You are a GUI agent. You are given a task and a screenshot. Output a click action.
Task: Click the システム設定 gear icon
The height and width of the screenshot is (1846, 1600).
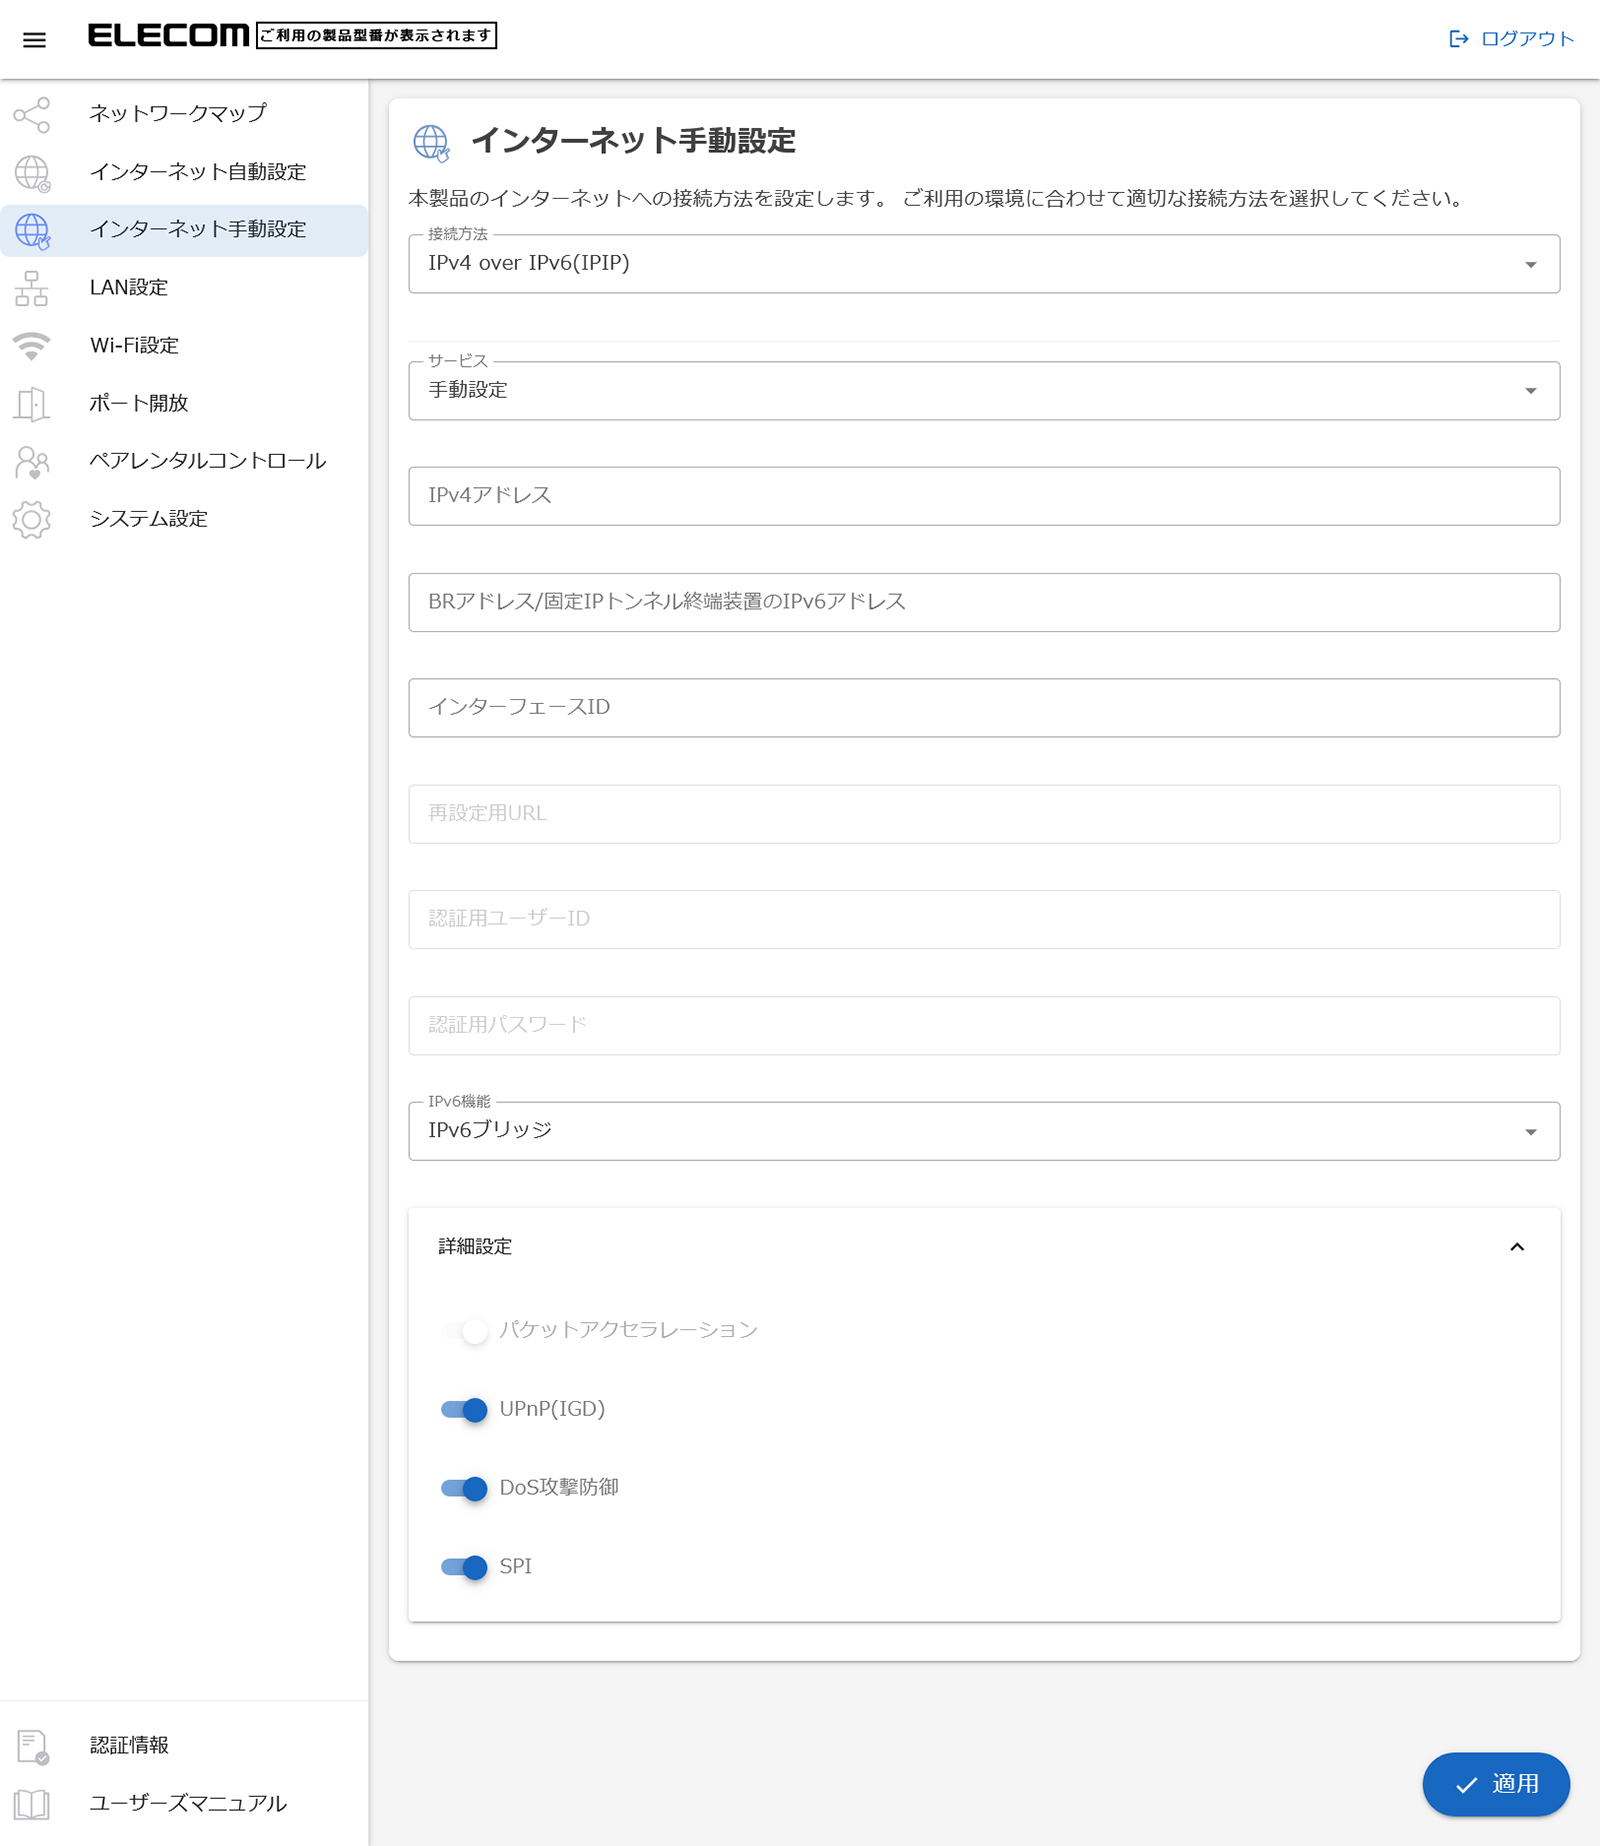(x=32, y=520)
